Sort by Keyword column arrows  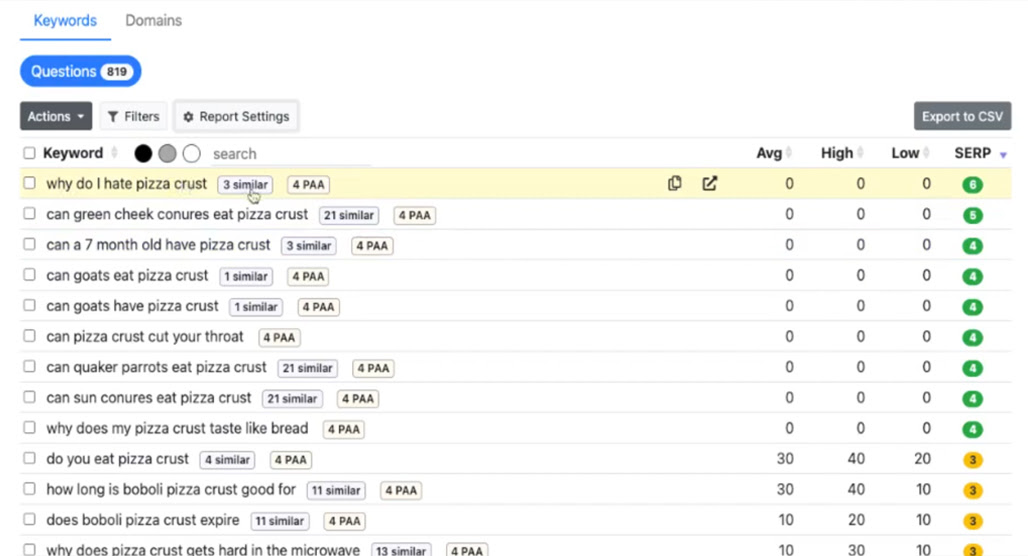[x=114, y=153]
